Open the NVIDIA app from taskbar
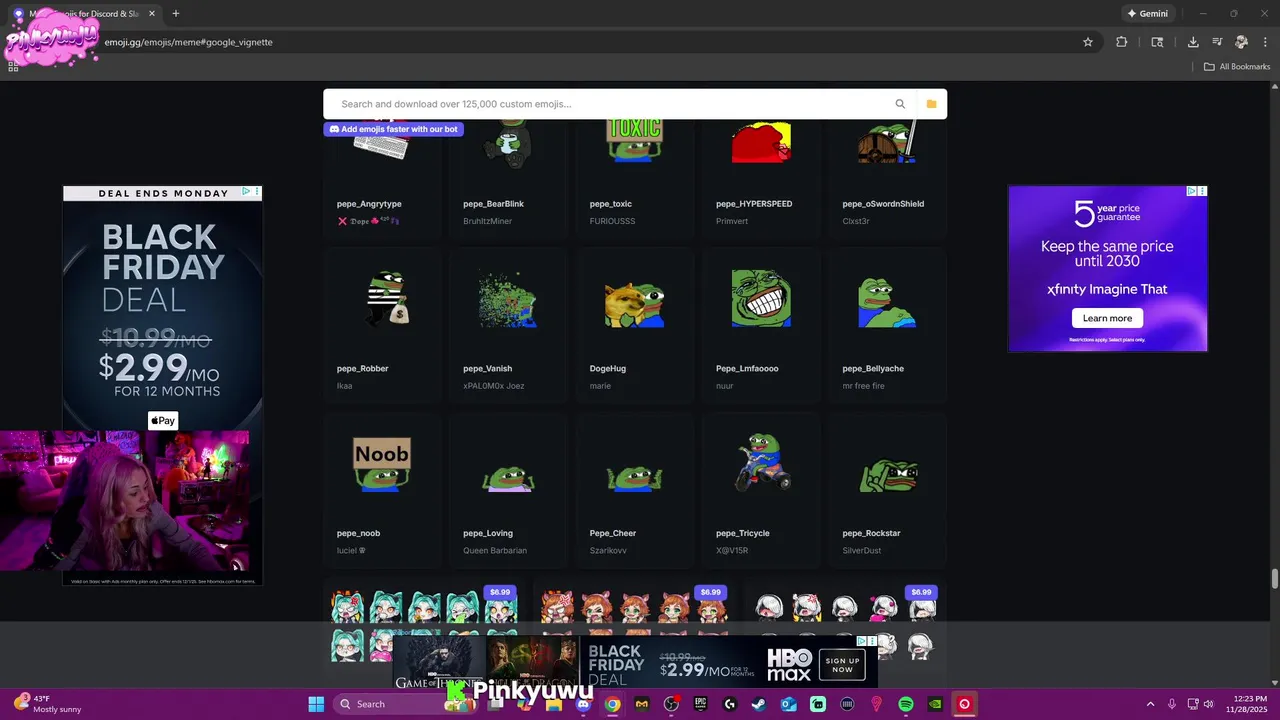This screenshot has width=1280, height=720. click(935, 704)
